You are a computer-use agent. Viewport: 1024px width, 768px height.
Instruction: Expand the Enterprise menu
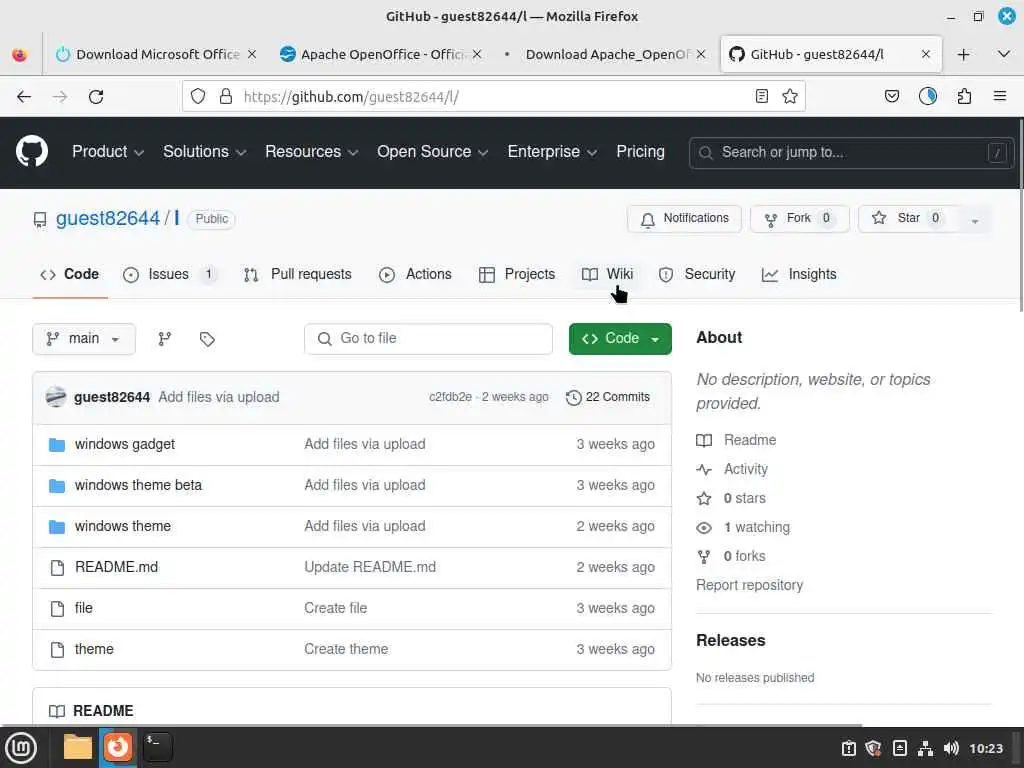tap(552, 152)
